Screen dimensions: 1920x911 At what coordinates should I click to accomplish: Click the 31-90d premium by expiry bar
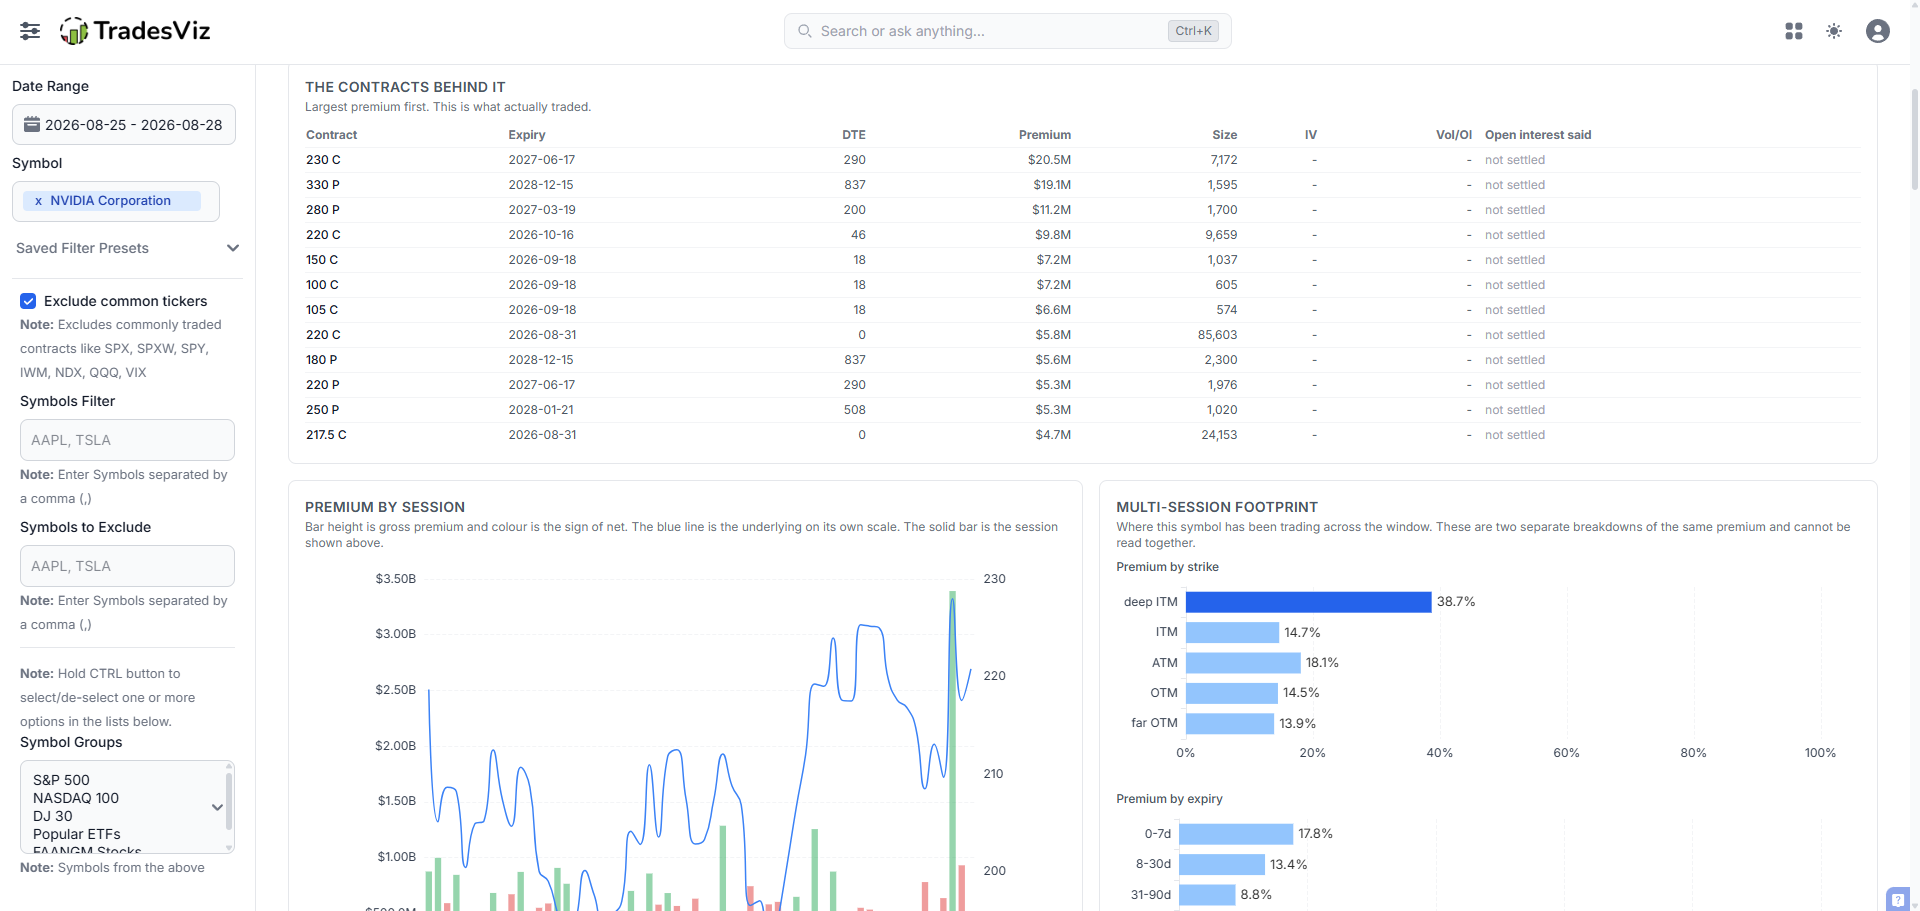point(1207,895)
